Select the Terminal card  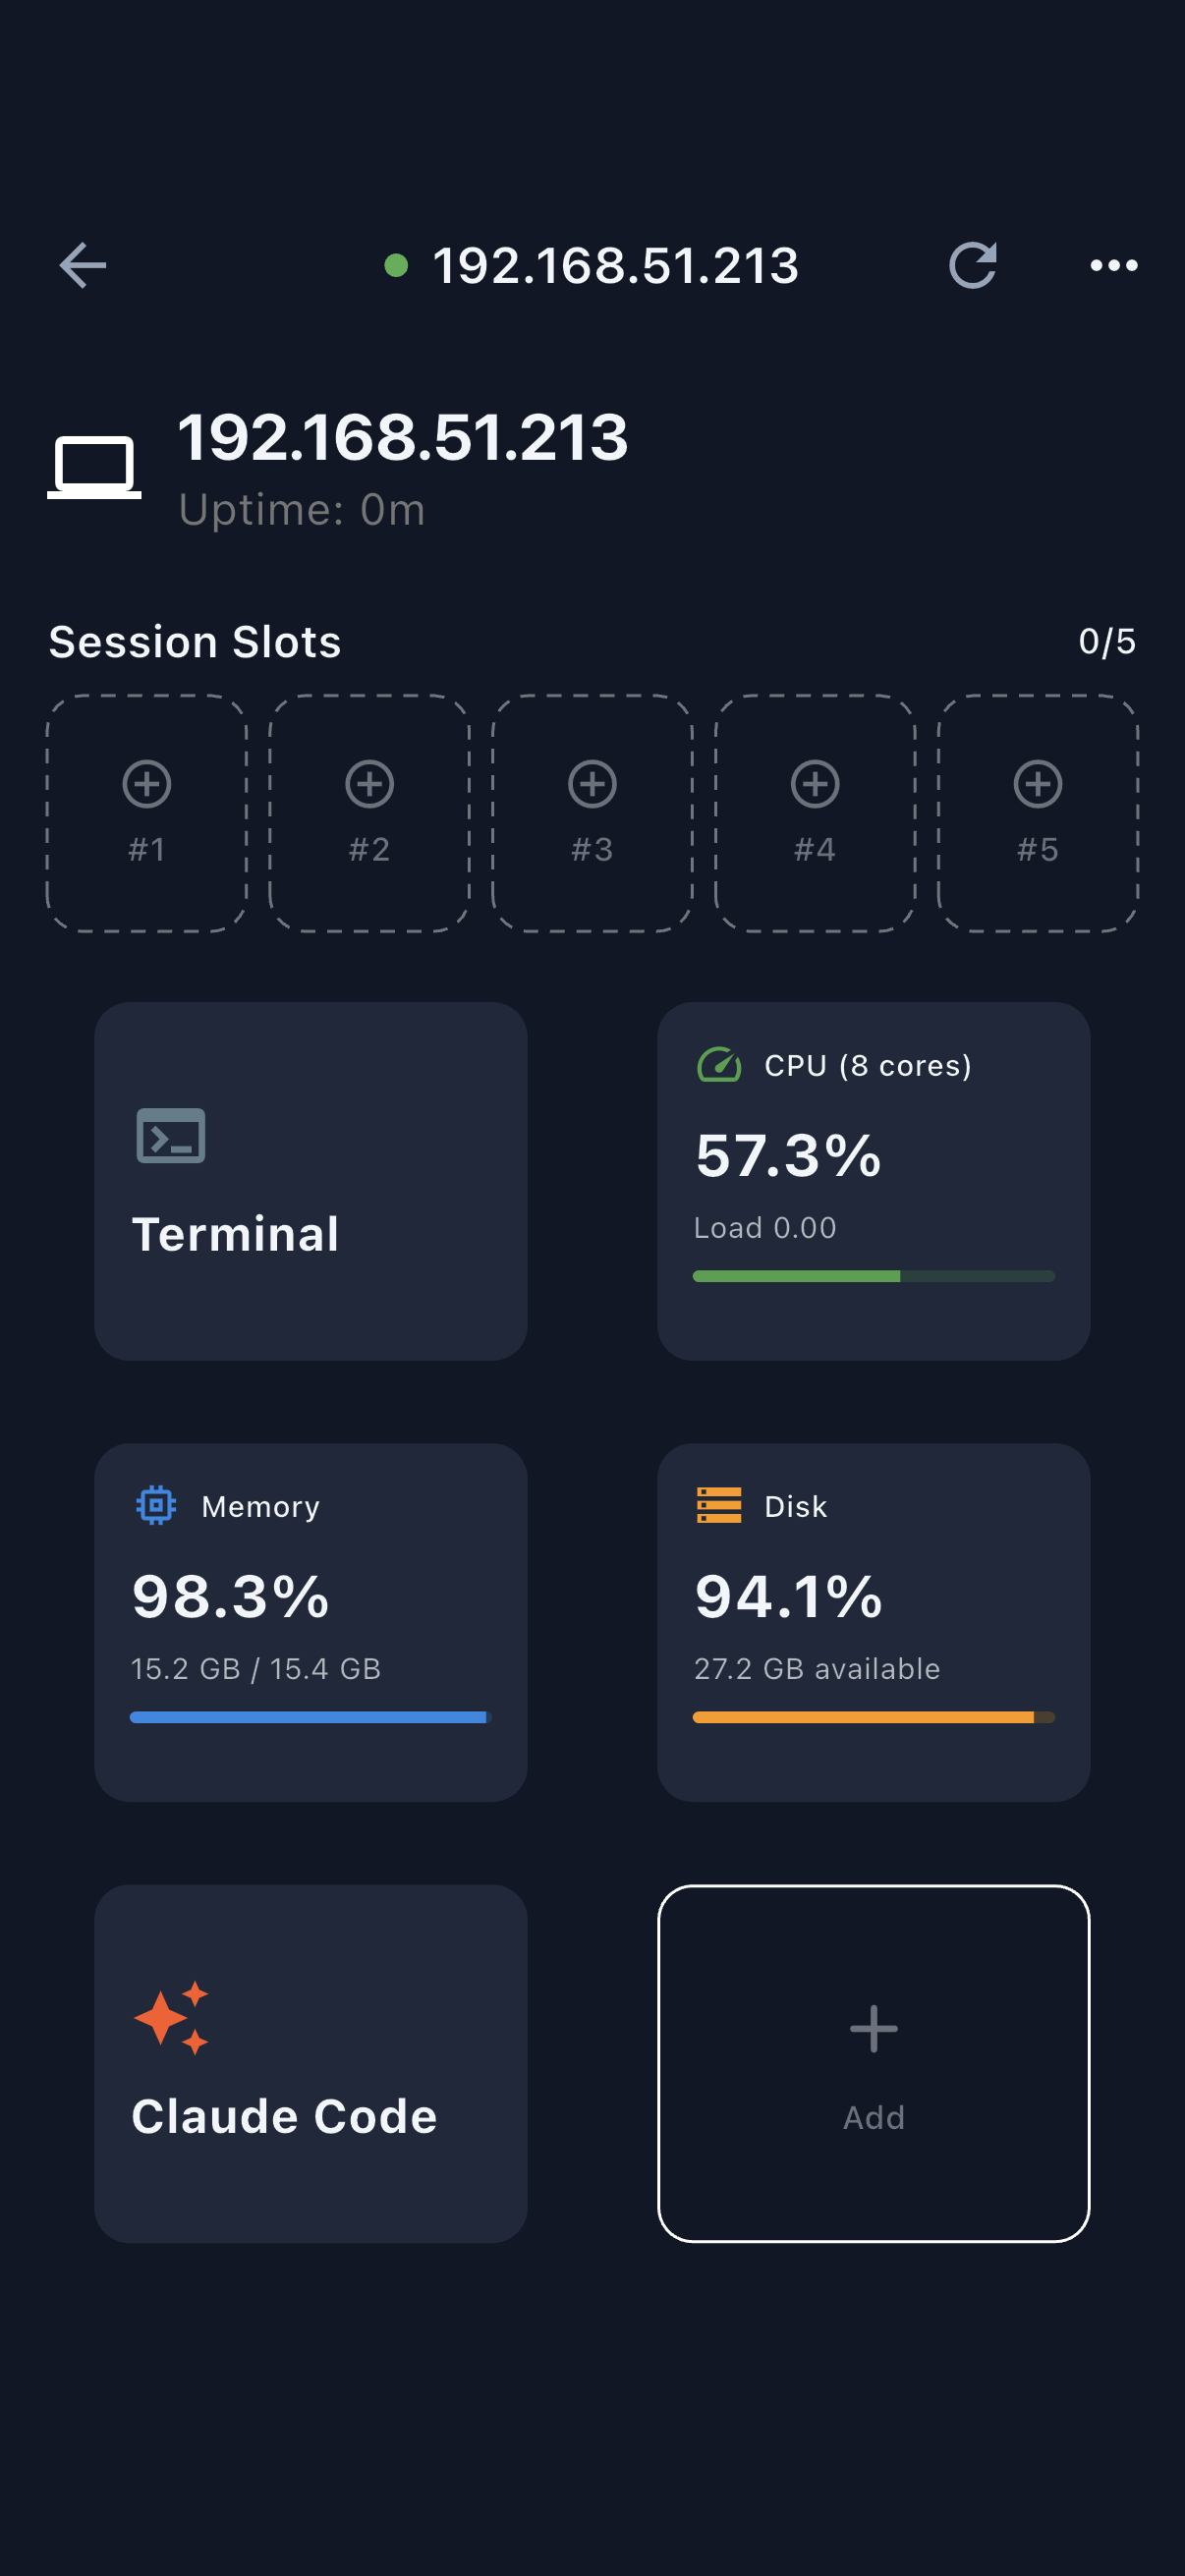310,1183
